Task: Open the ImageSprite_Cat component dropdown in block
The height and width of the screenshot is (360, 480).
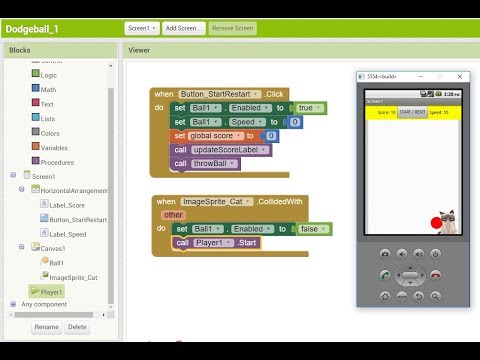Action: (x=248, y=202)
